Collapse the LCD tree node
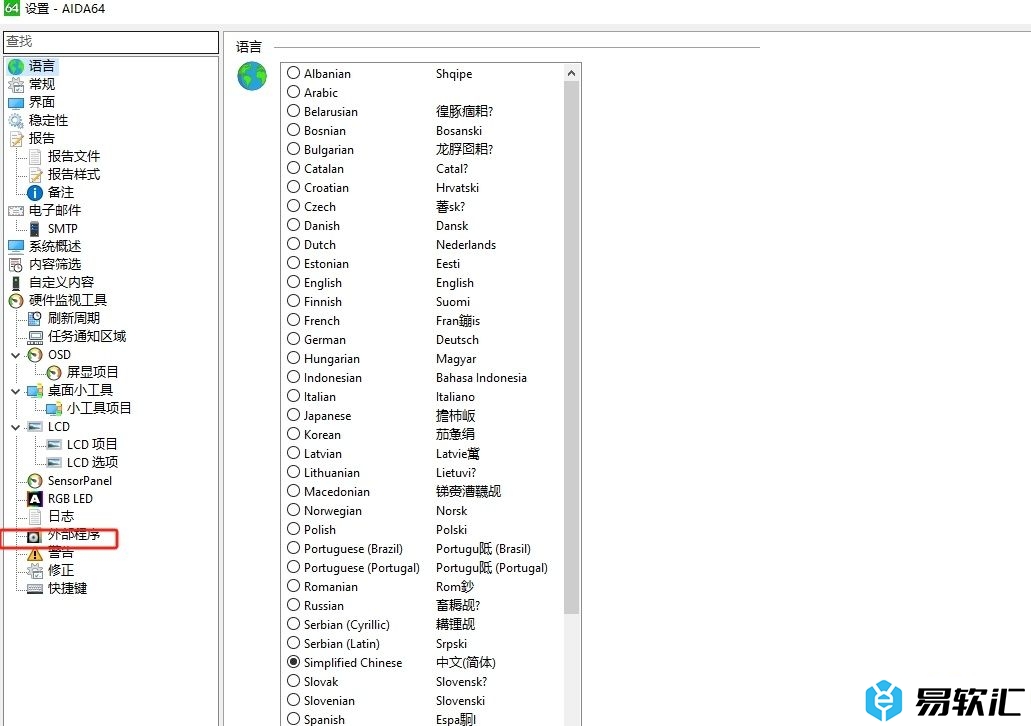The width and height of the screenshot is (1031, 726). 16,427
